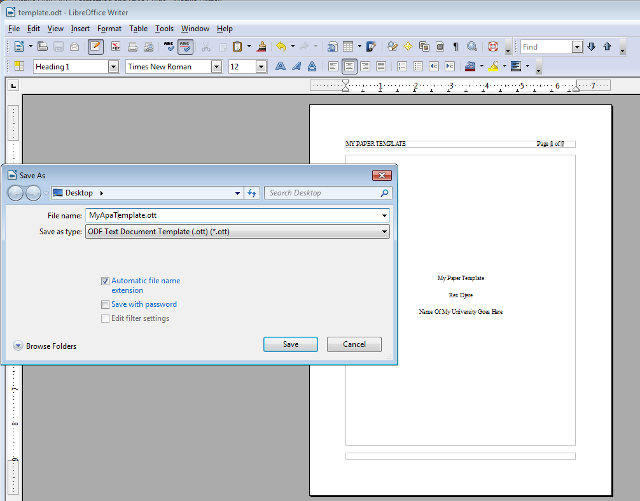Click the Undo arrow icon
The height and width of the screenshot is (501, 640).
281,47
